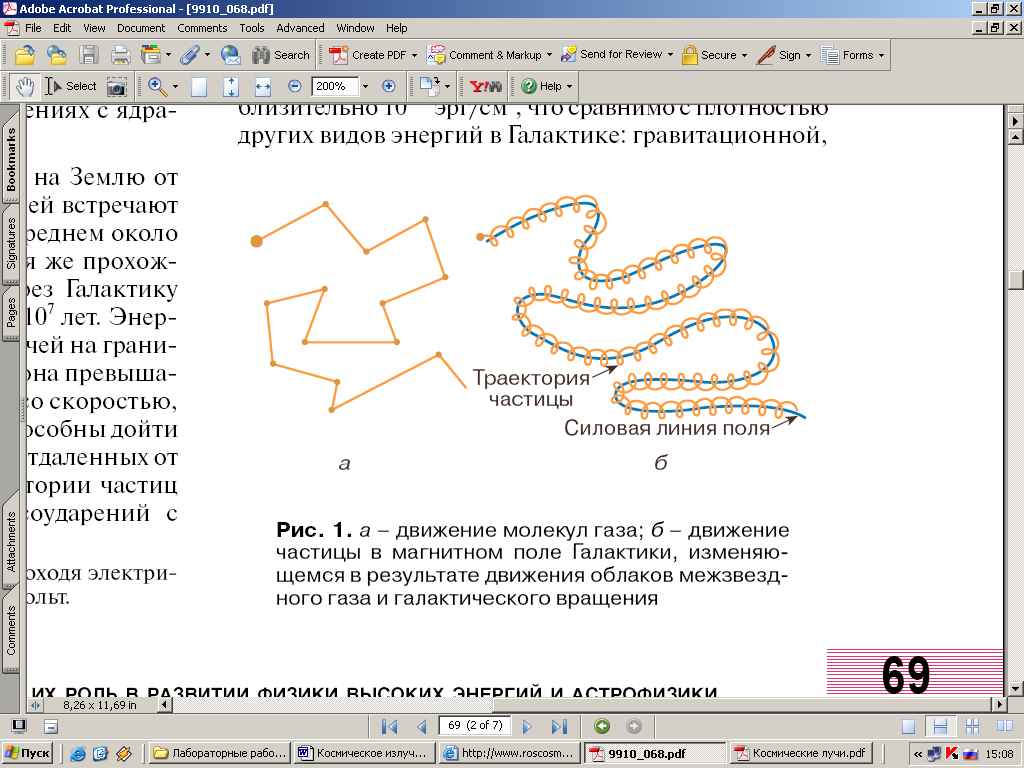Open the Window menu

click(355, 28)
